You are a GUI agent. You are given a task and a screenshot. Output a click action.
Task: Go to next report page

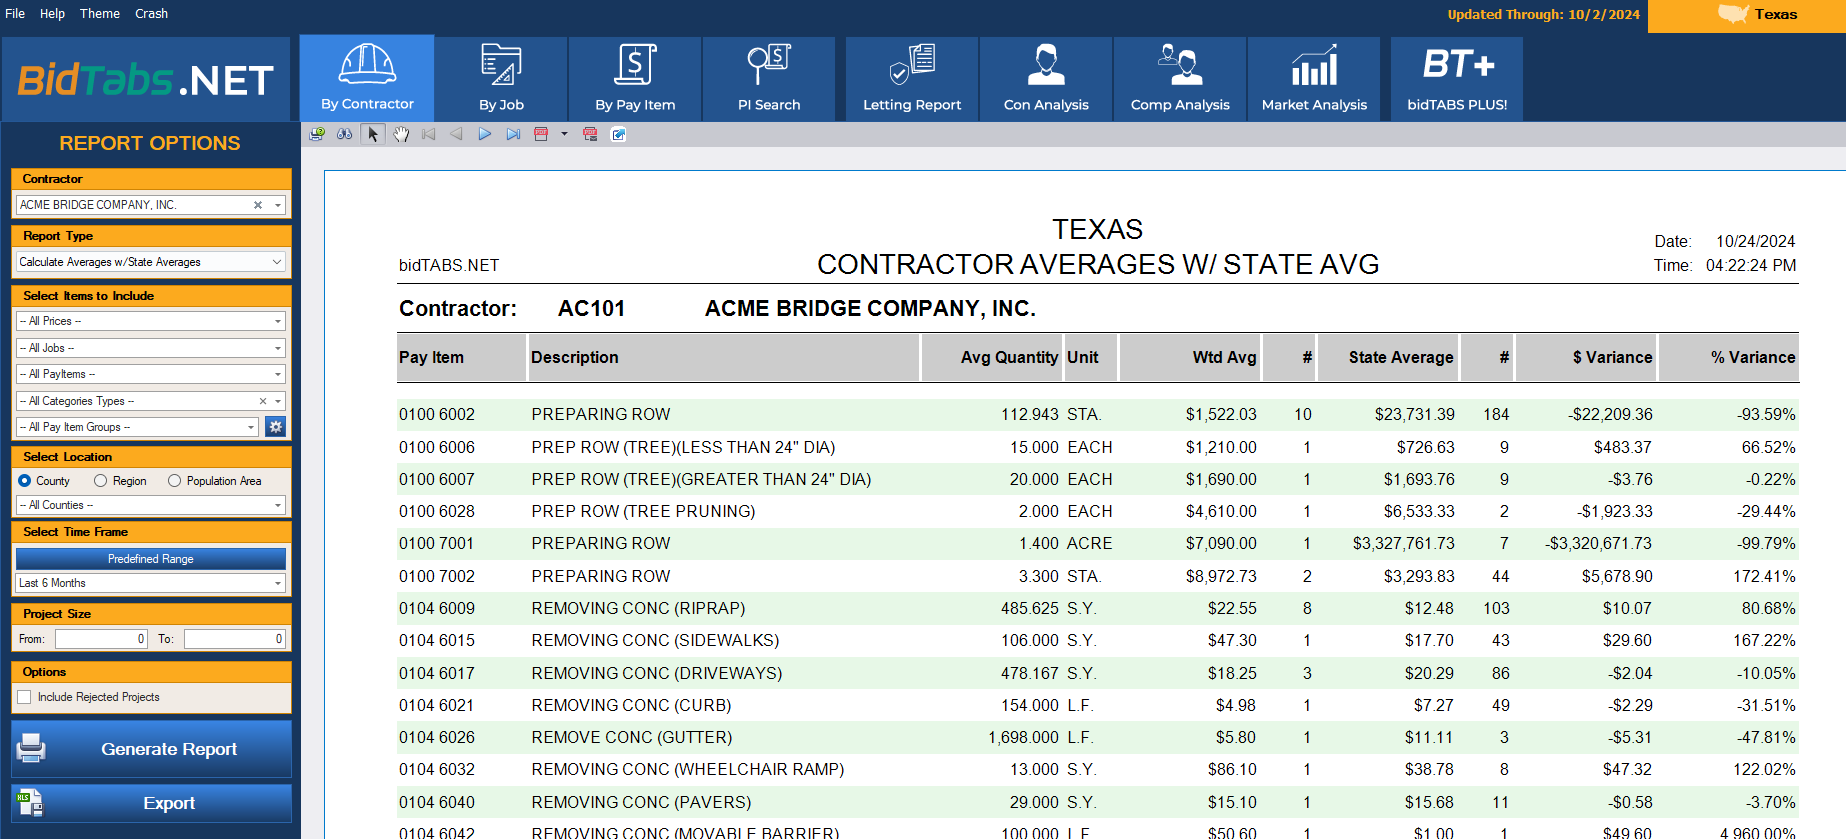[x=485, y=134]
